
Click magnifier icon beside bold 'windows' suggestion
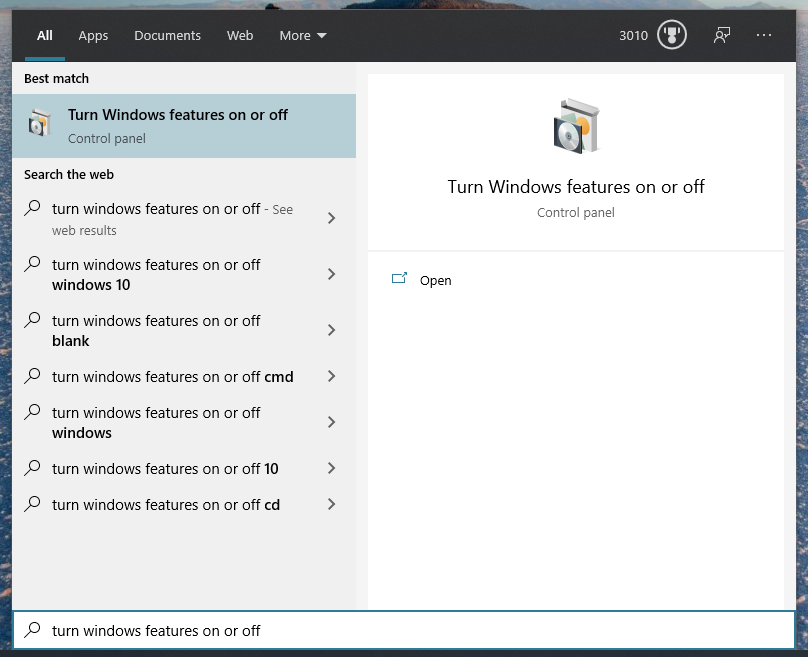[x=32, y=412]
